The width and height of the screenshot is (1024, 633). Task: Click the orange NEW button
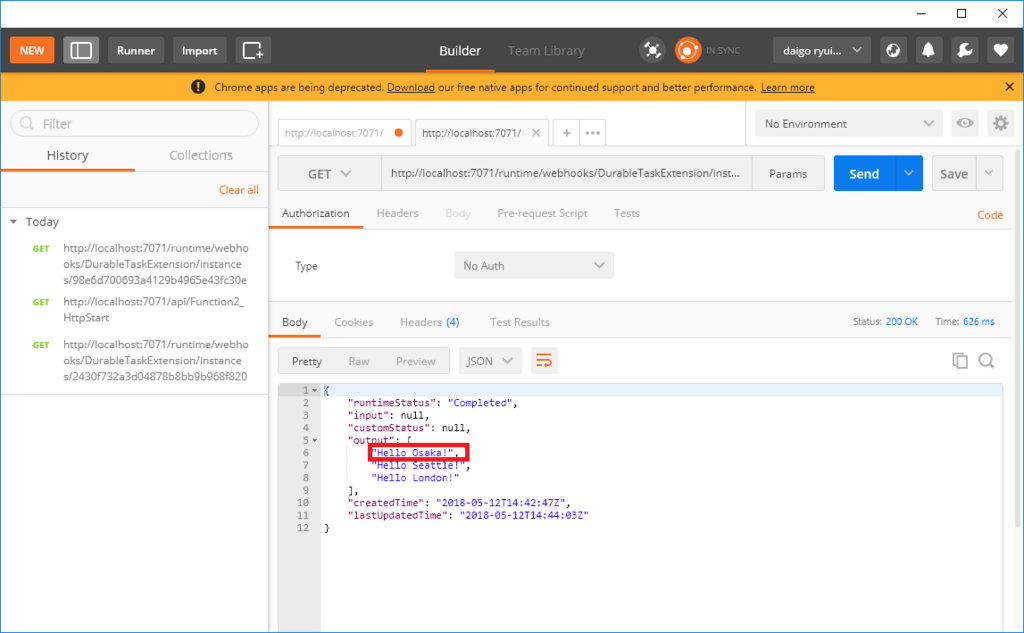click(x=32, y=50)
